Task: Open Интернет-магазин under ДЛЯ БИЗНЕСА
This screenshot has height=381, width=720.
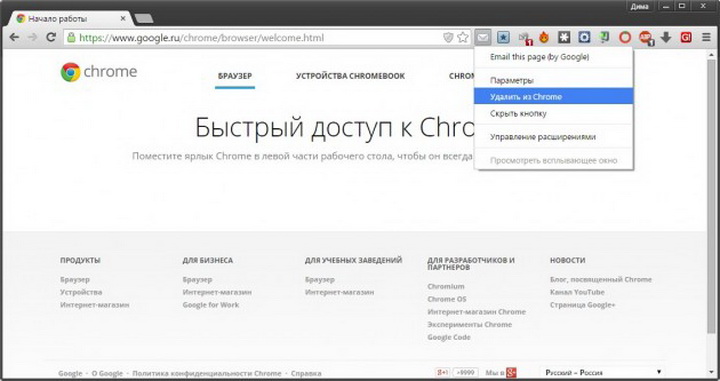Action: tap(217, 292)
